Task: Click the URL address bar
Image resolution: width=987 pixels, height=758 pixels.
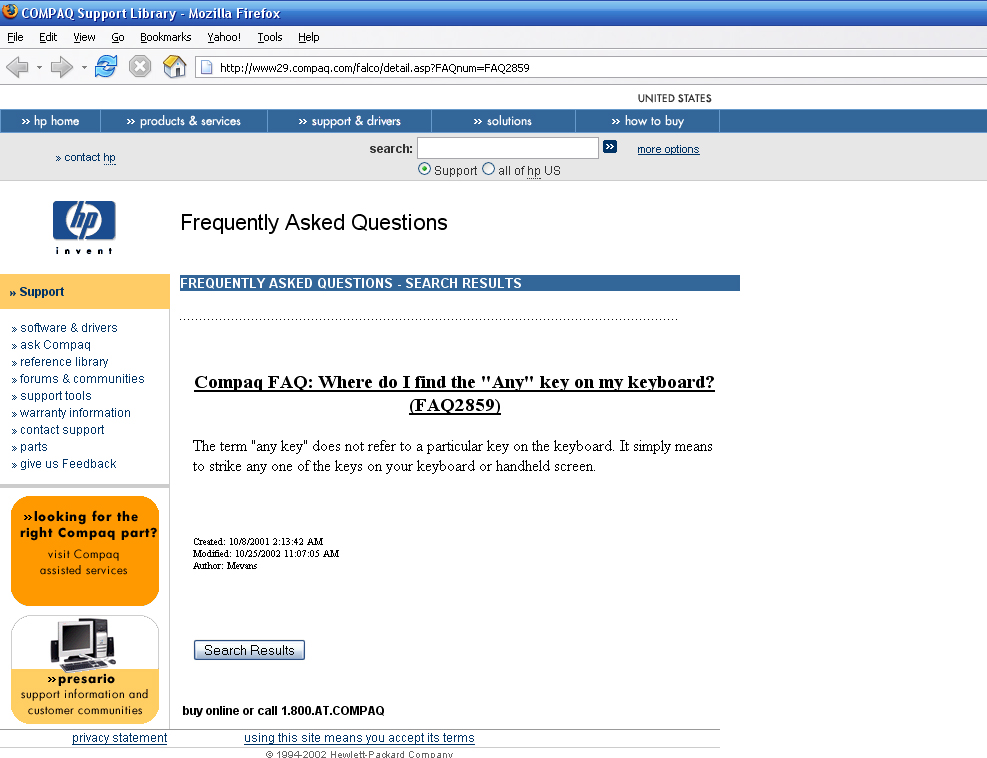Action: [592, 67]
